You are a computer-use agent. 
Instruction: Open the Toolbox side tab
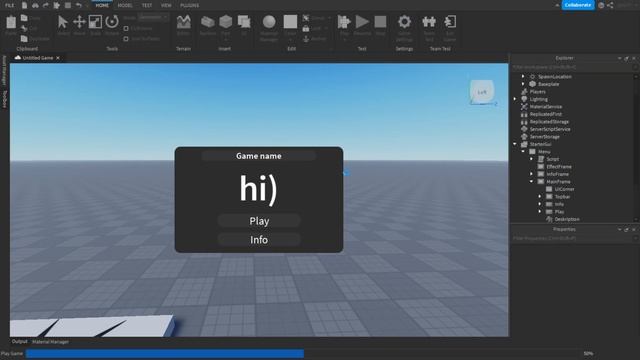click(4, 99)
